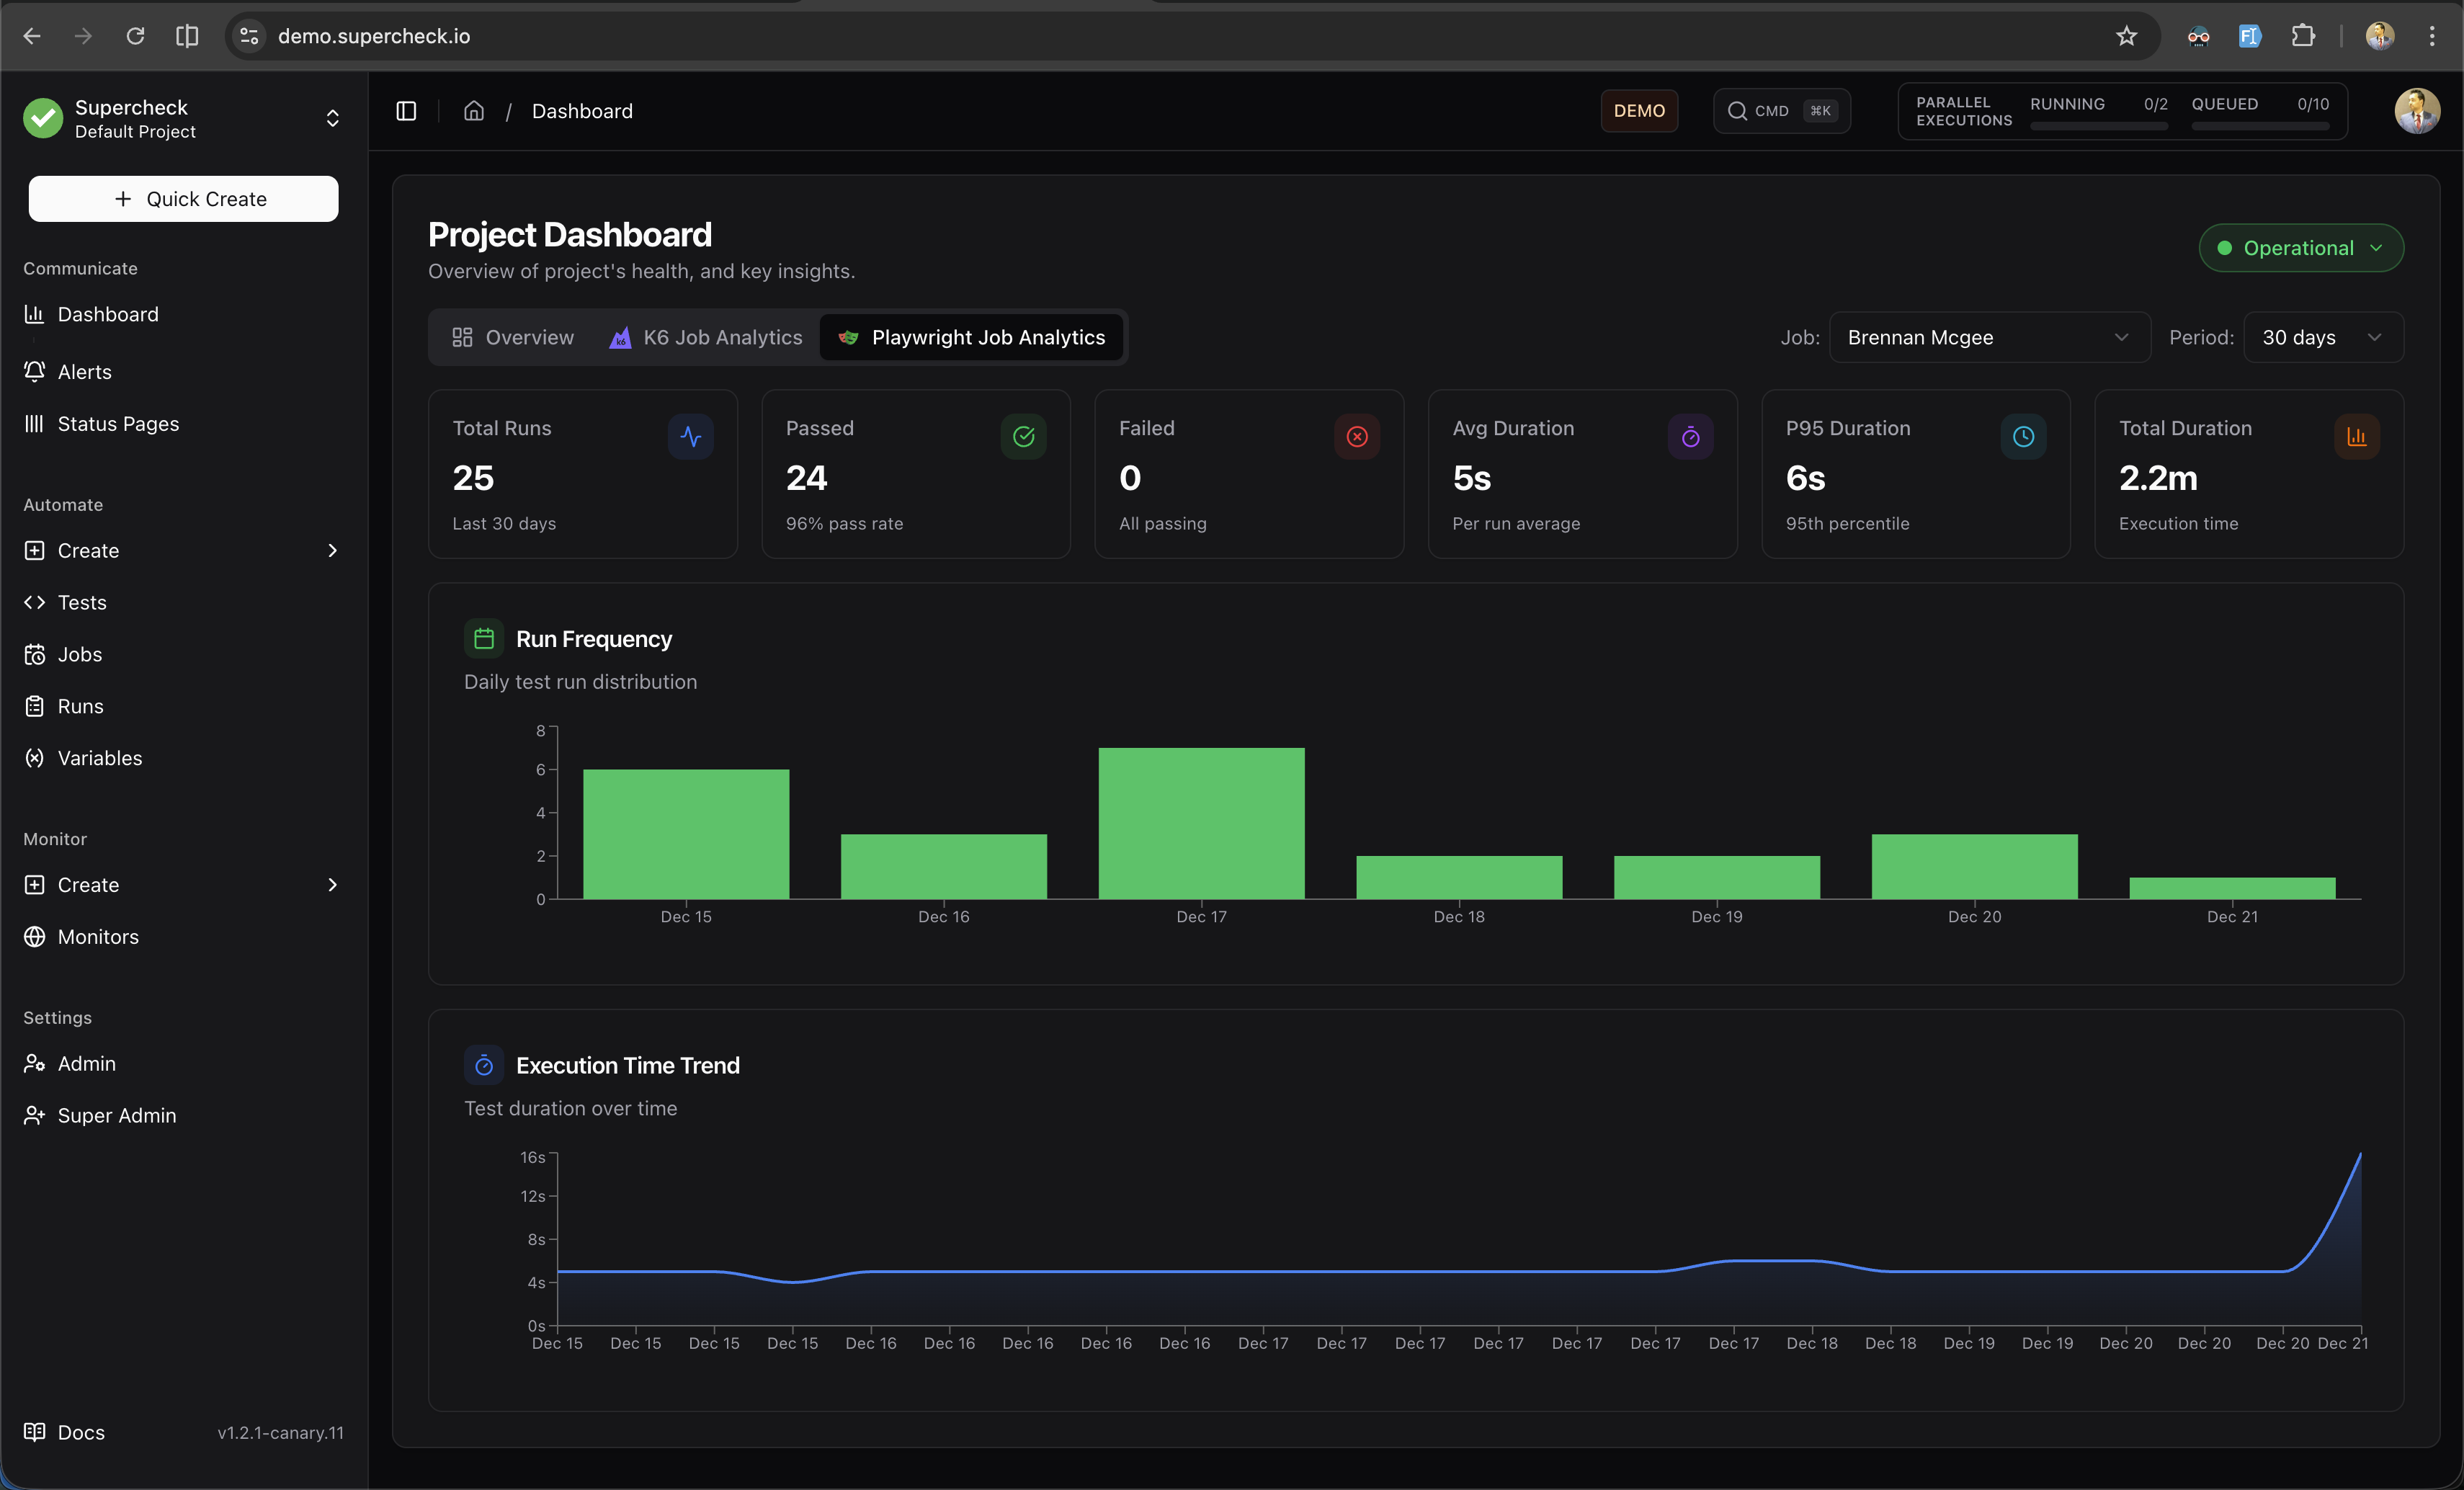Toggle the sidebar panel icon
Viewport: 2464px width, 1490px height.
coord(406,111)
